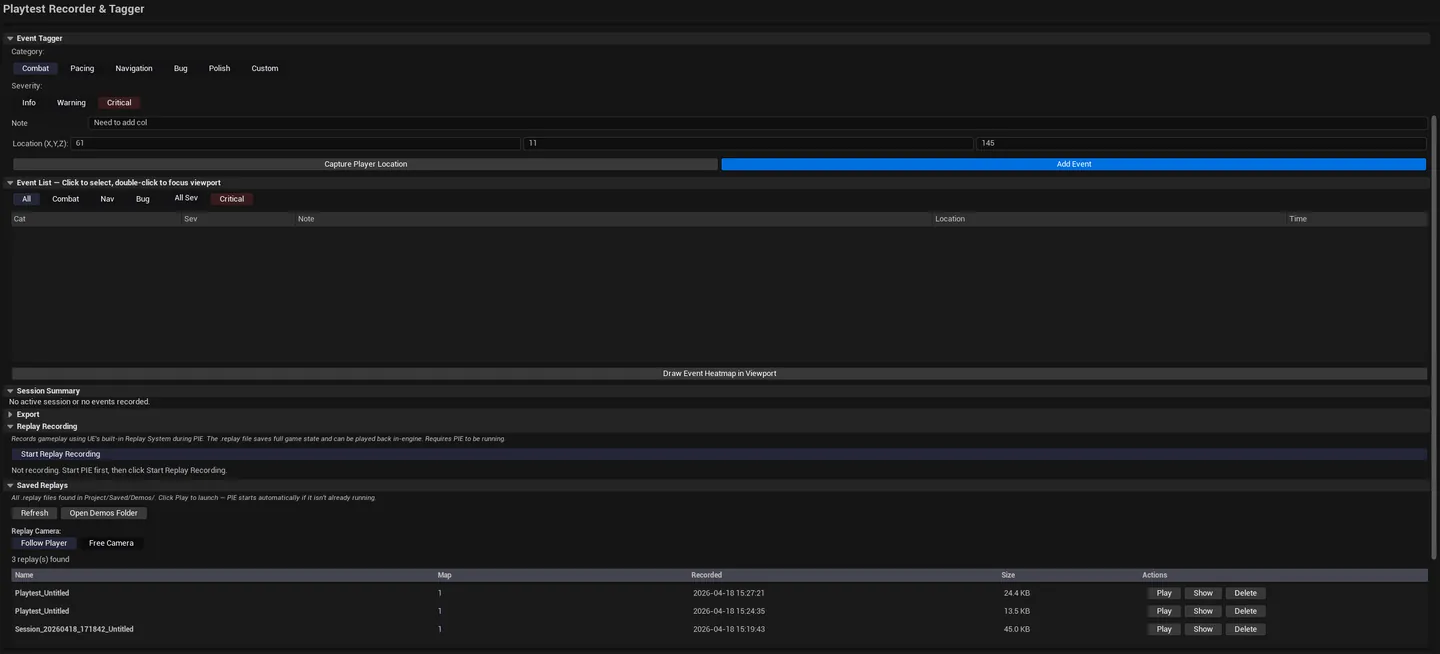Collapse the Saved Replays section
This screenshot has width=1440, height=654.
pyautogui.click(x=10, y=485)
